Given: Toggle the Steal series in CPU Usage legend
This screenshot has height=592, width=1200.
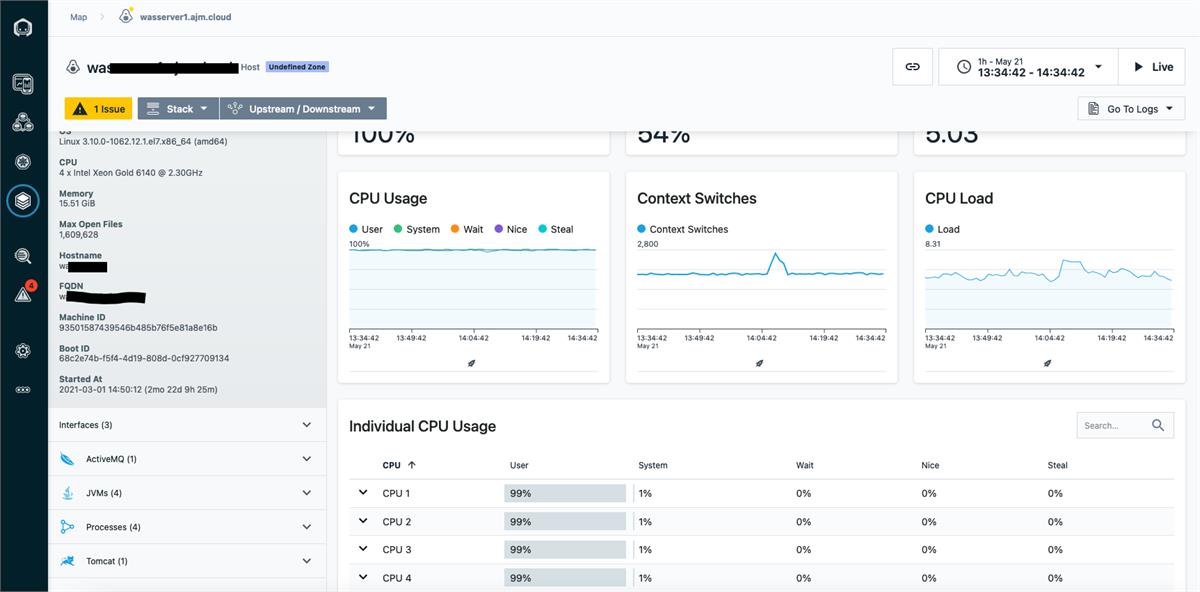Looking at the screenshot, I should 558,229.
